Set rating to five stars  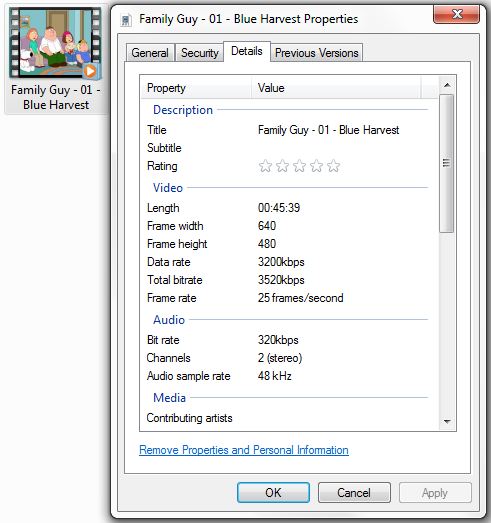334,166
